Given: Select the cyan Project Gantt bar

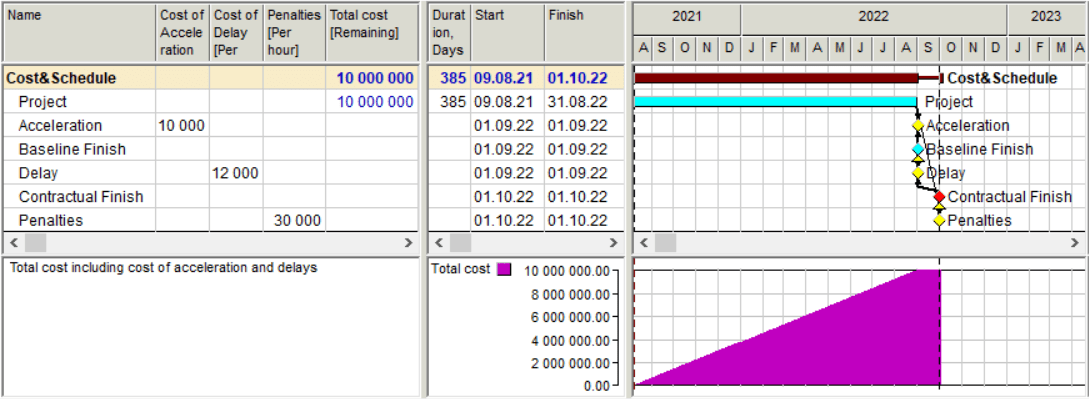Looking at the screenshot, I should [776, 102].
